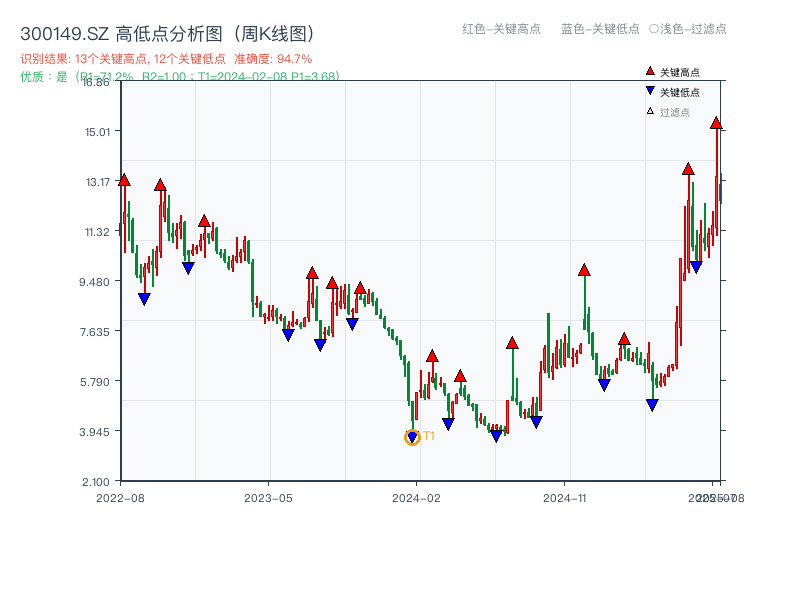Click the greyed 过滤点 legend label
Screen dimensions: 800x600
click(674, 112)
